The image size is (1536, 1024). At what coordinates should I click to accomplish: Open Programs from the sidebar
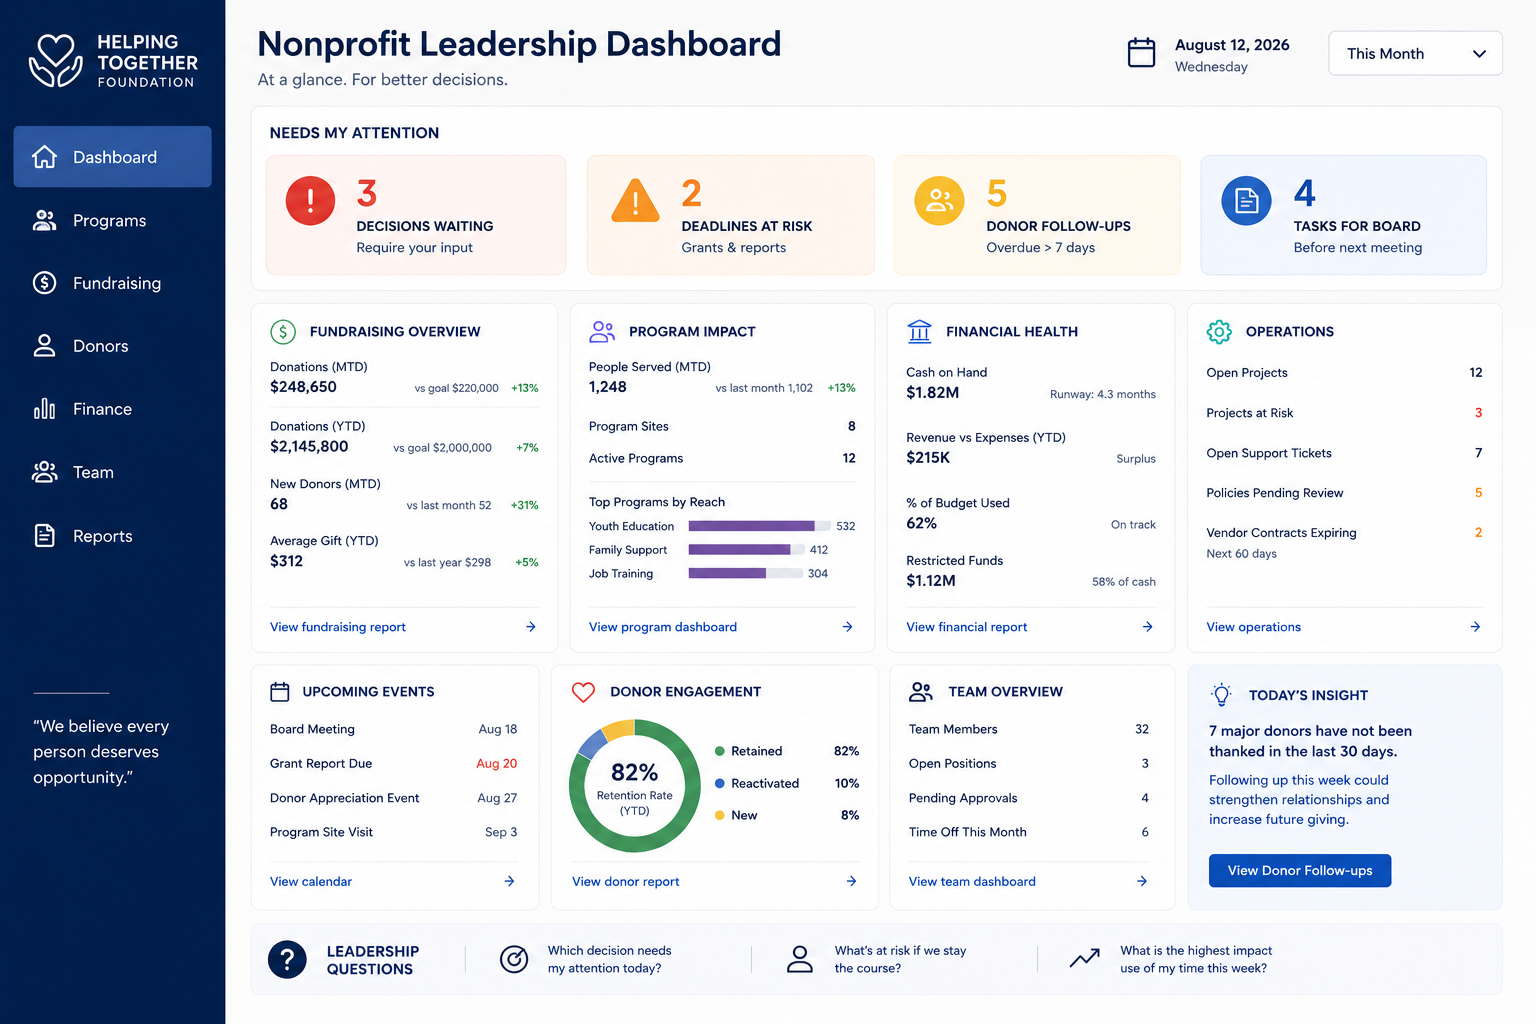(112, 220)
